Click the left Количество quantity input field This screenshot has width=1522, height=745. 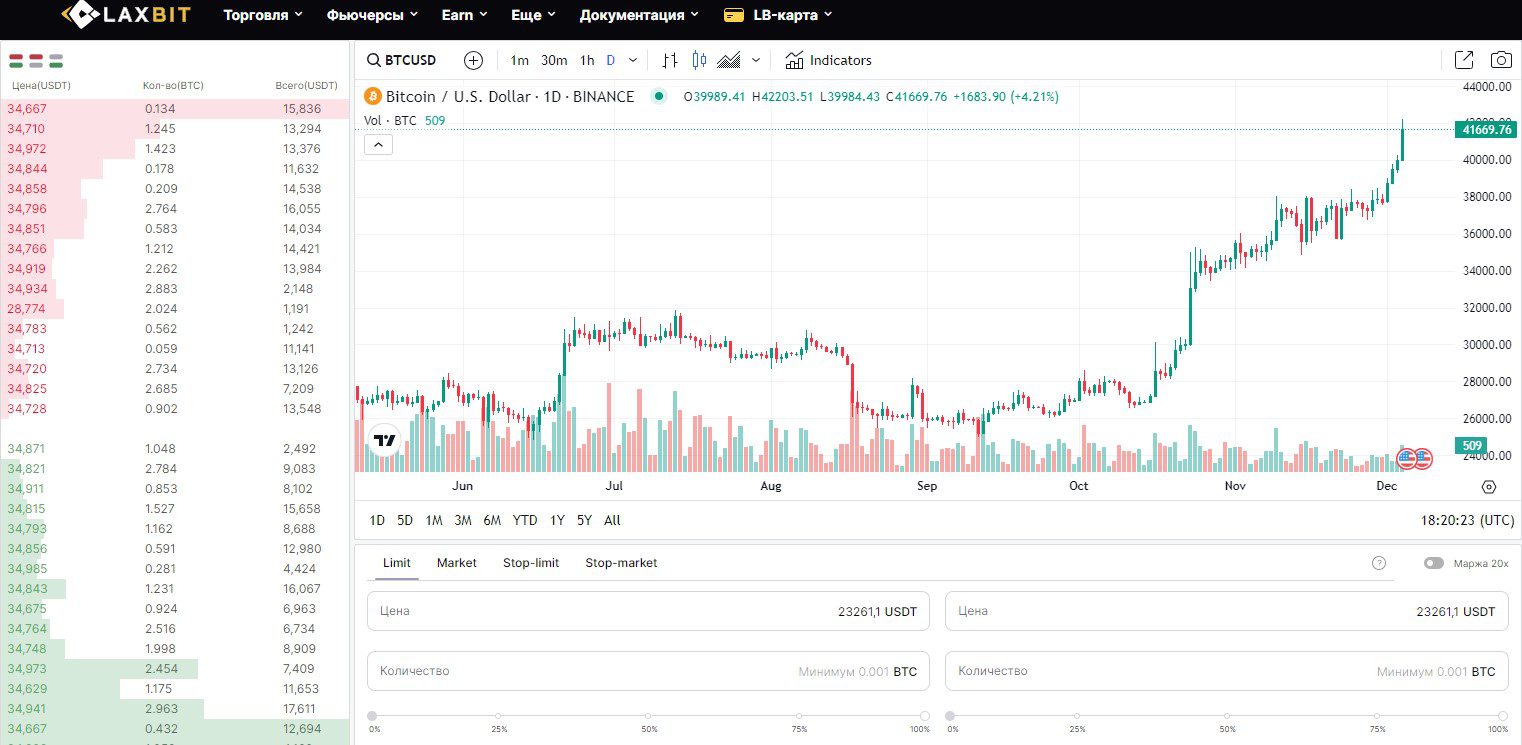tap(649, 671)
